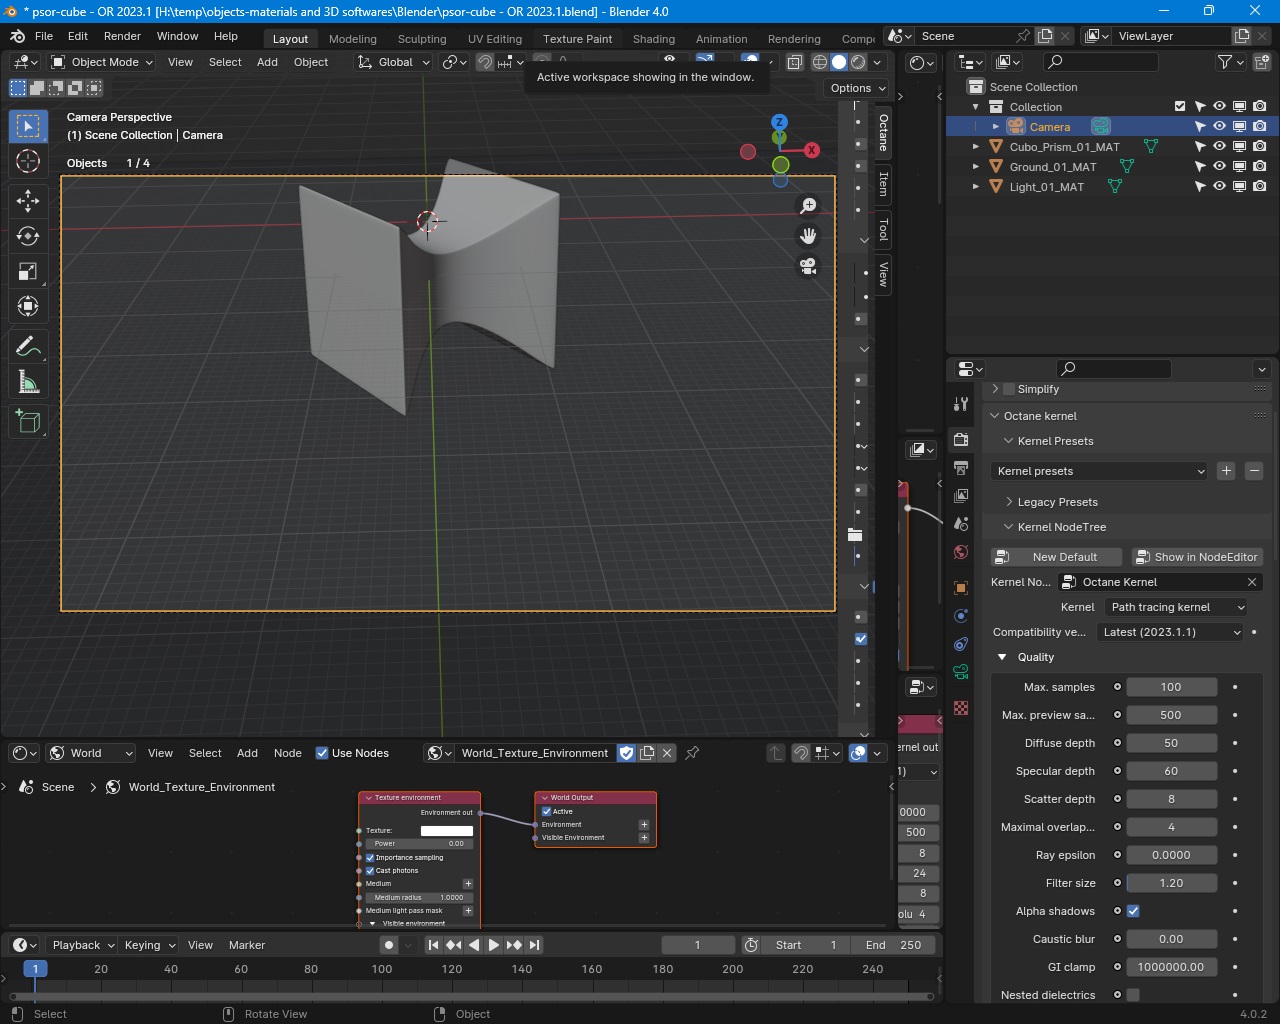The image size is (1280, 1024).
Task: Open the Object Mode dropdown
Action: pyautogui.click(x=102, y=62)
